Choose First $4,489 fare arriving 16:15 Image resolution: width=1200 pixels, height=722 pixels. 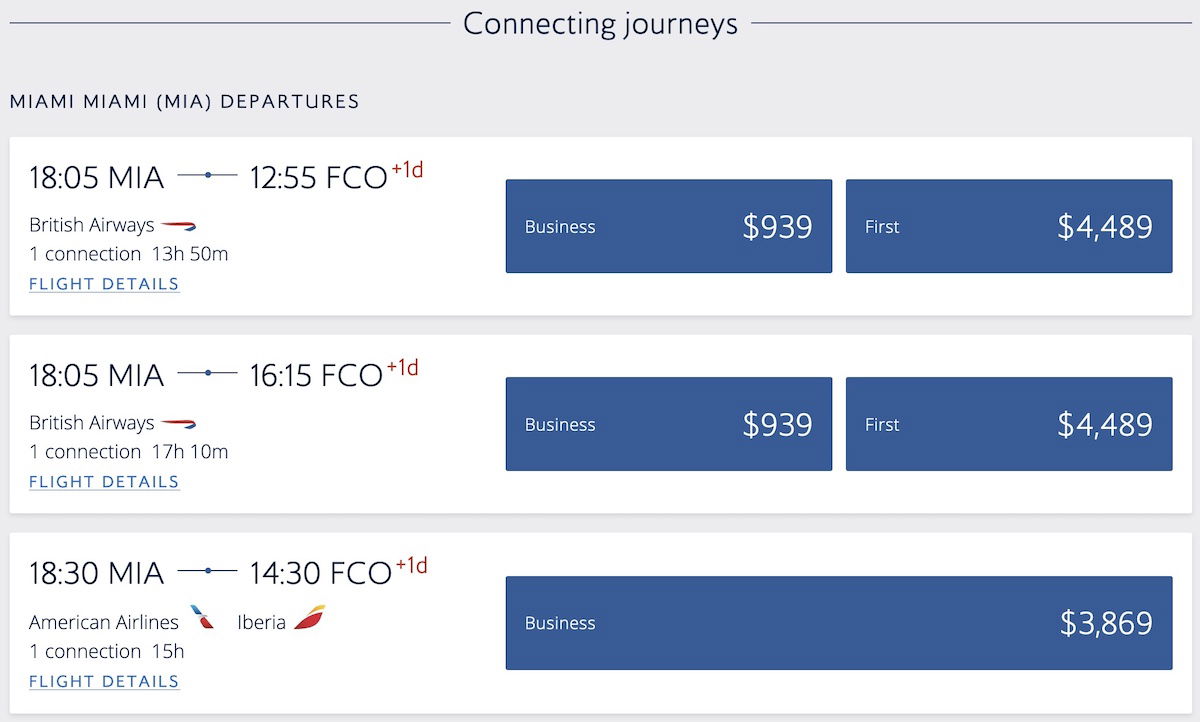(x=1009, y=424)
